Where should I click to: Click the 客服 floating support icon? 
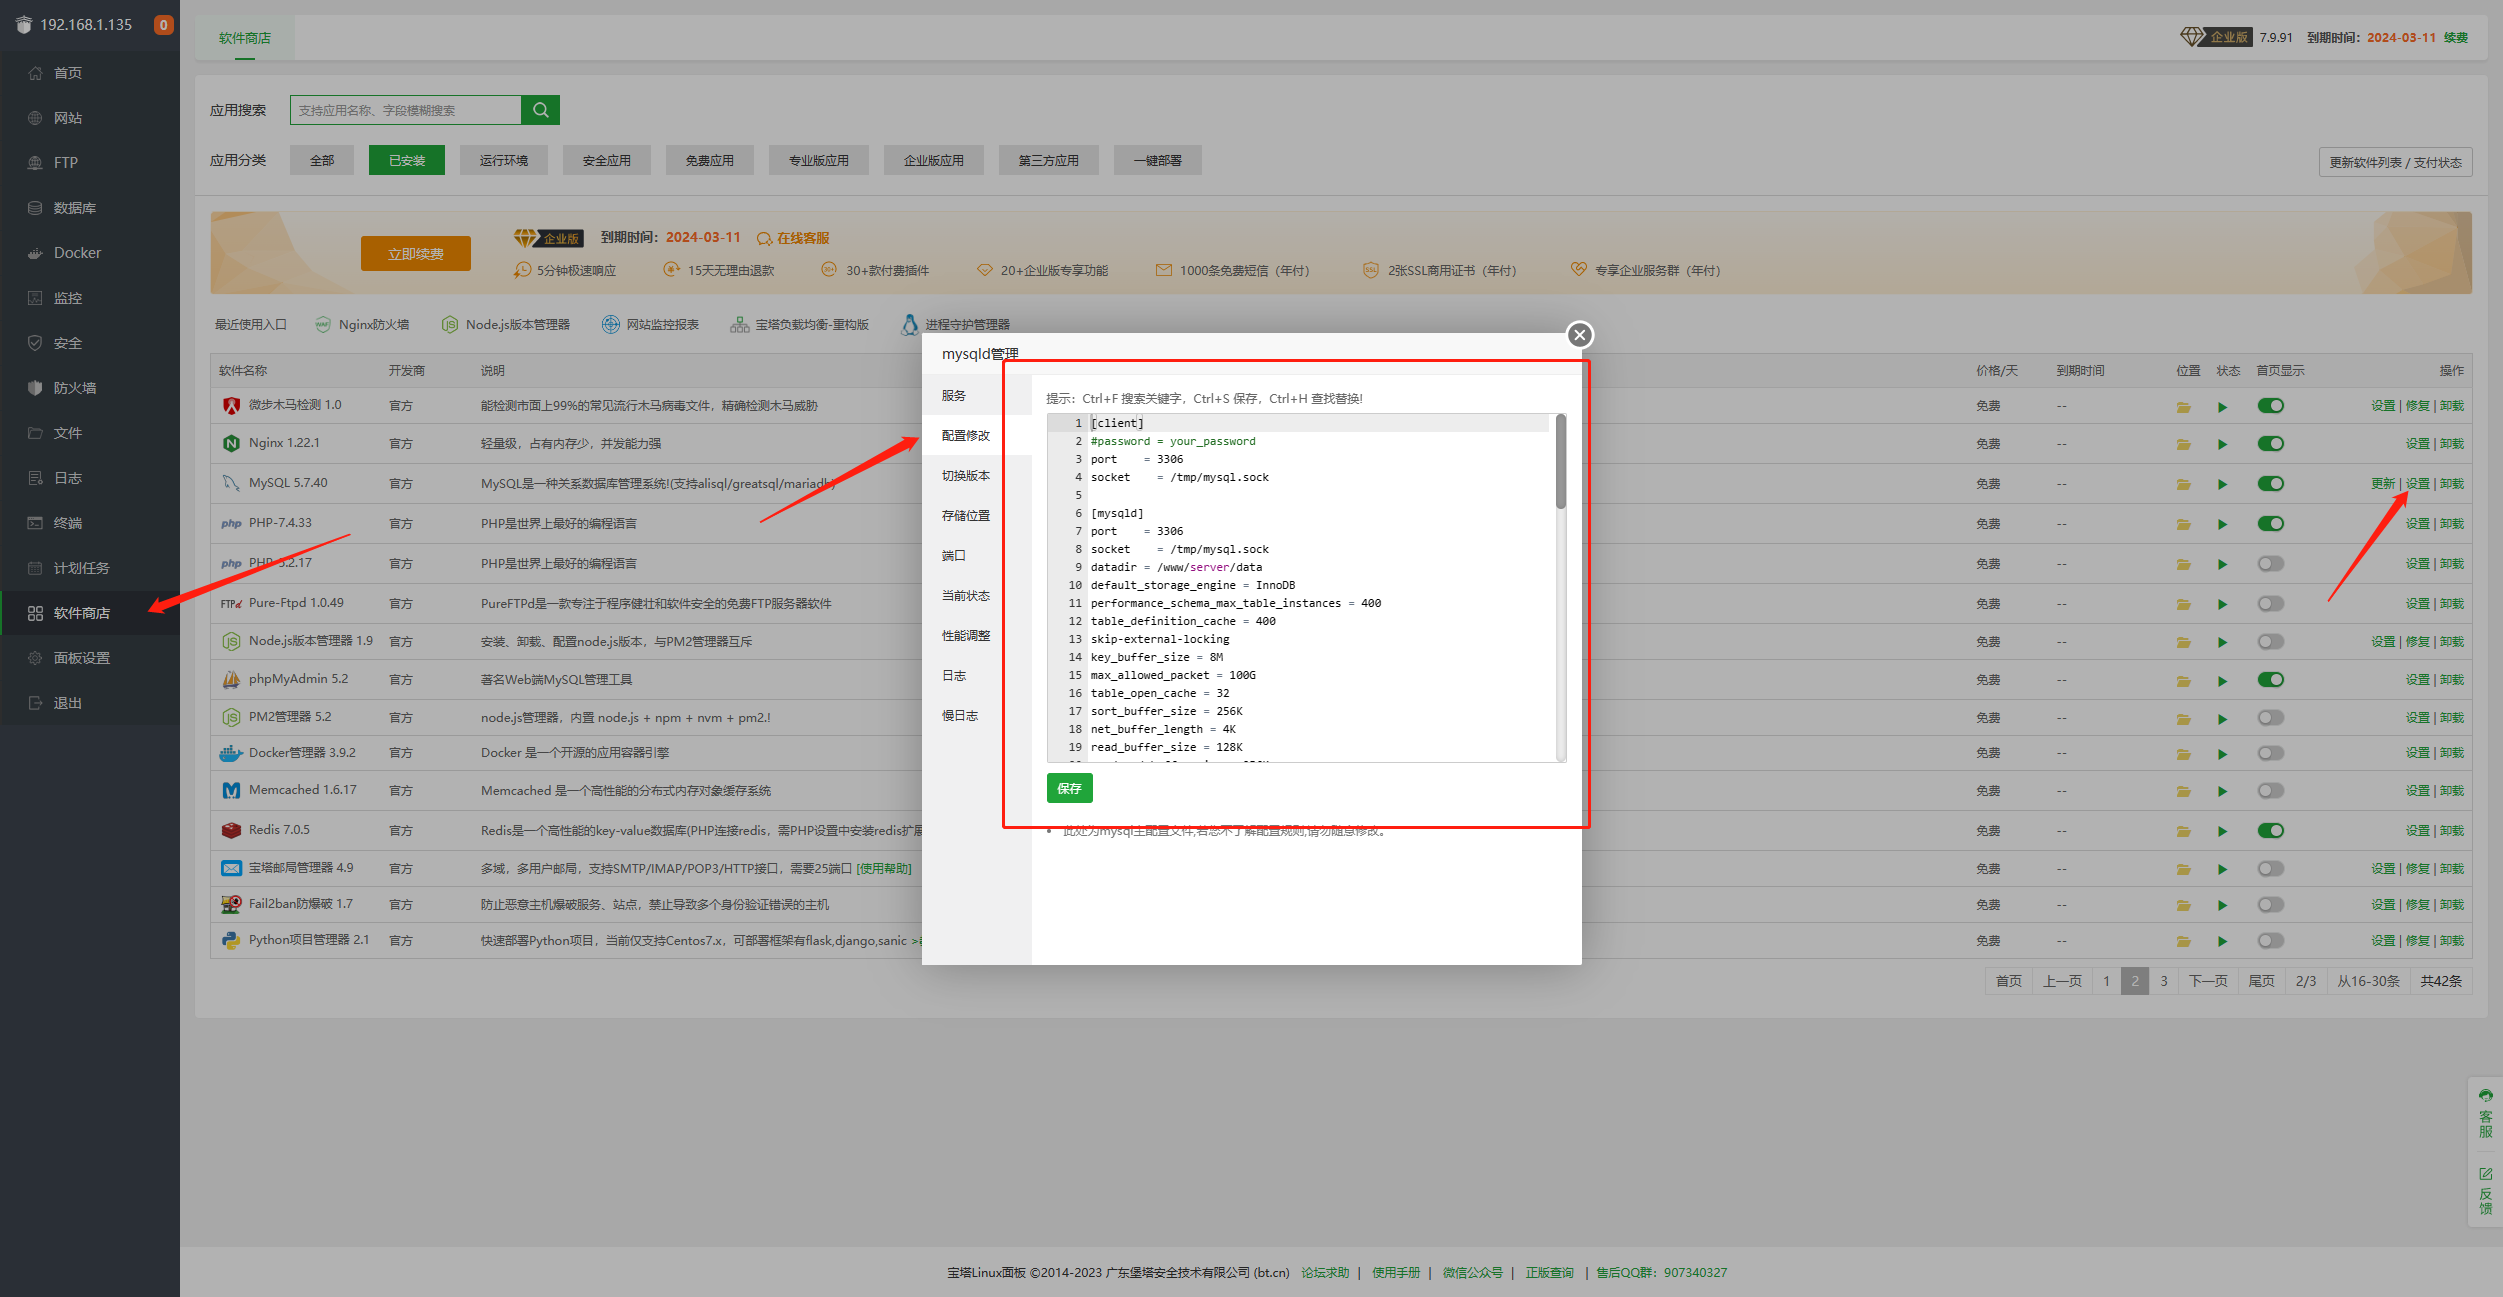(2486, 1112)
